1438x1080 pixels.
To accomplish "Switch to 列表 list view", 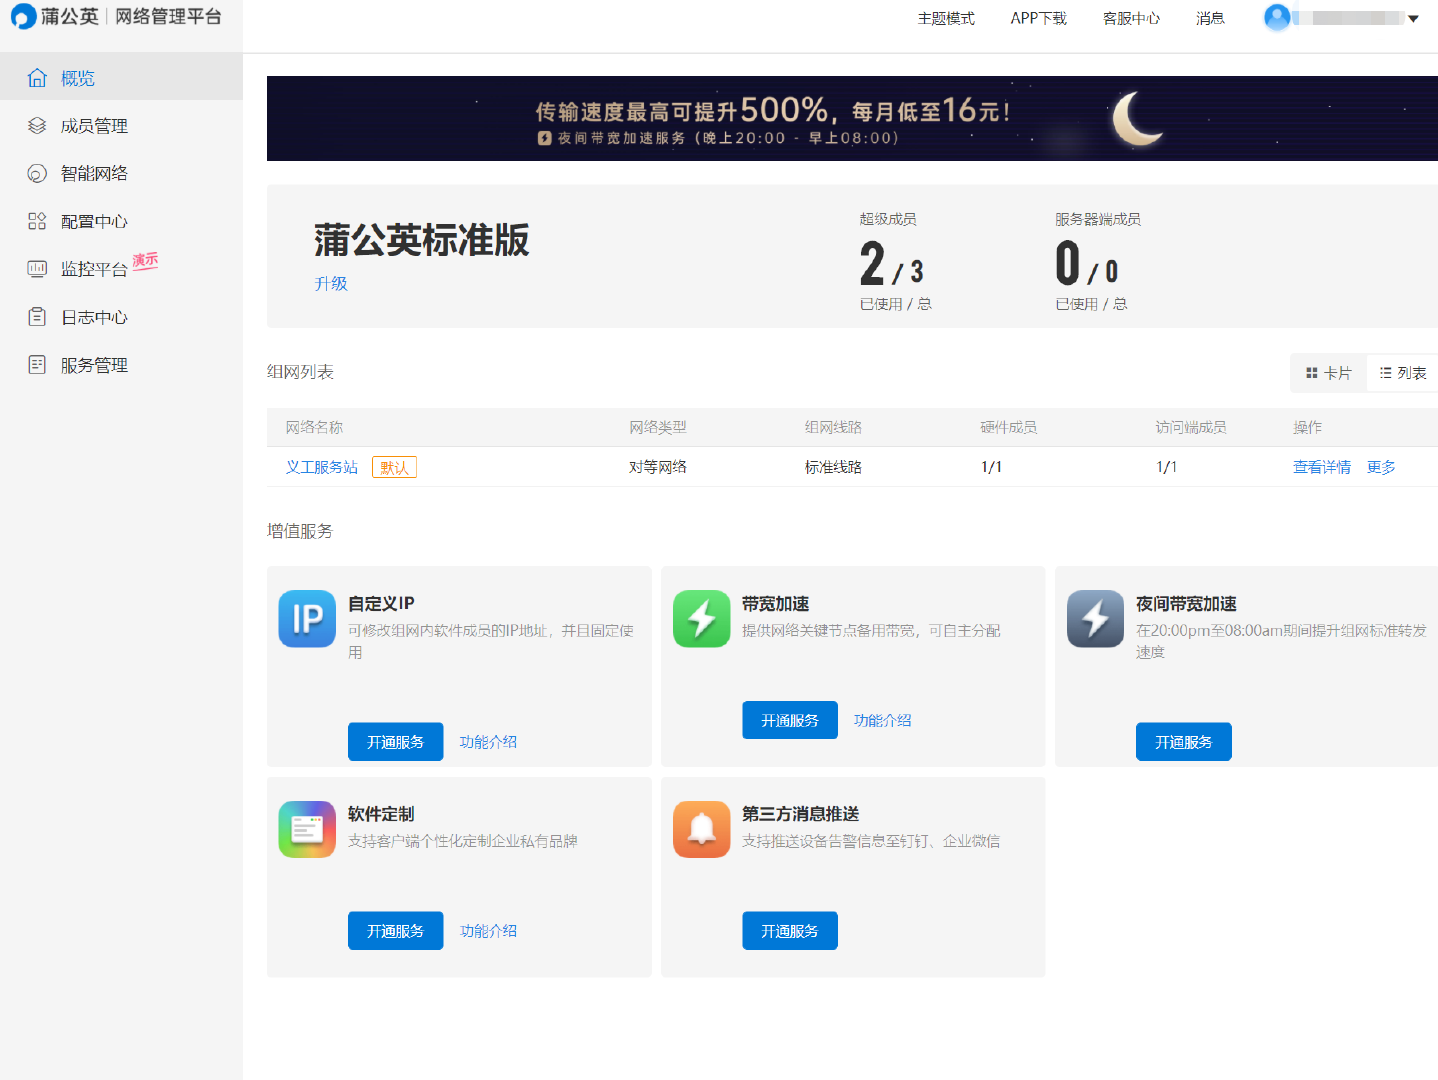I will tap(1402, 373).
